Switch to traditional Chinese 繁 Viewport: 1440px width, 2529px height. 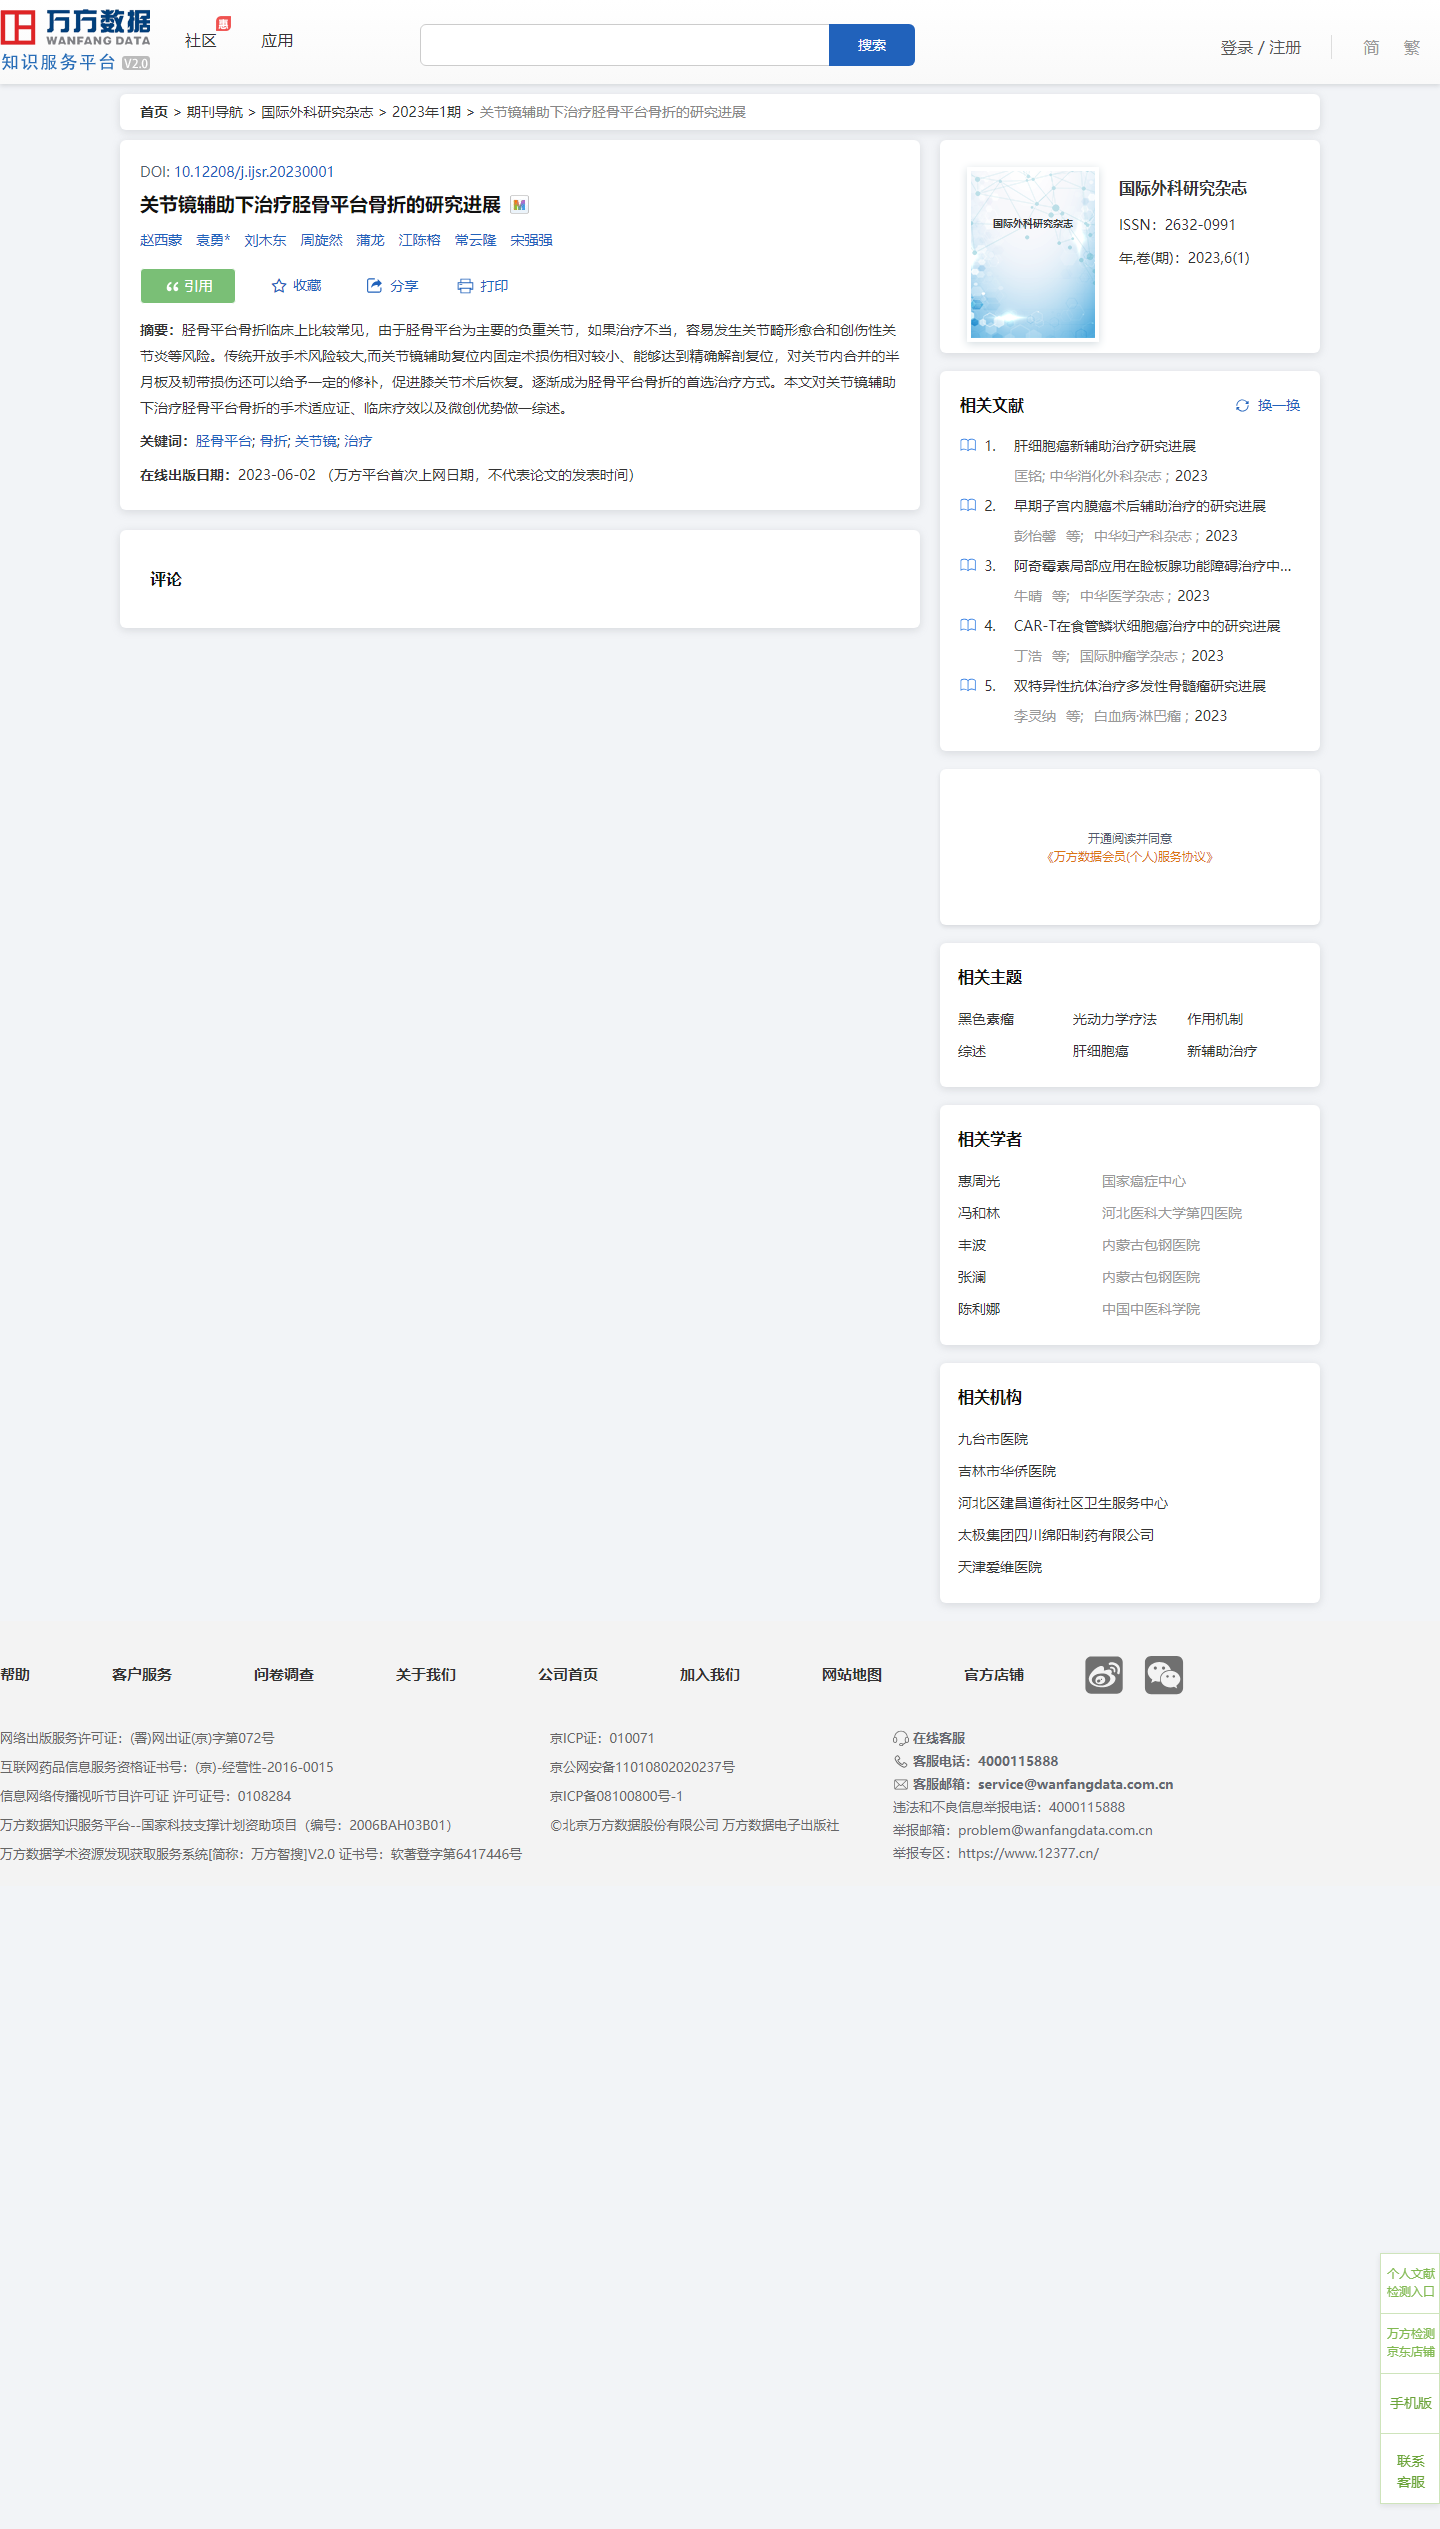(x=1411, y=47)
